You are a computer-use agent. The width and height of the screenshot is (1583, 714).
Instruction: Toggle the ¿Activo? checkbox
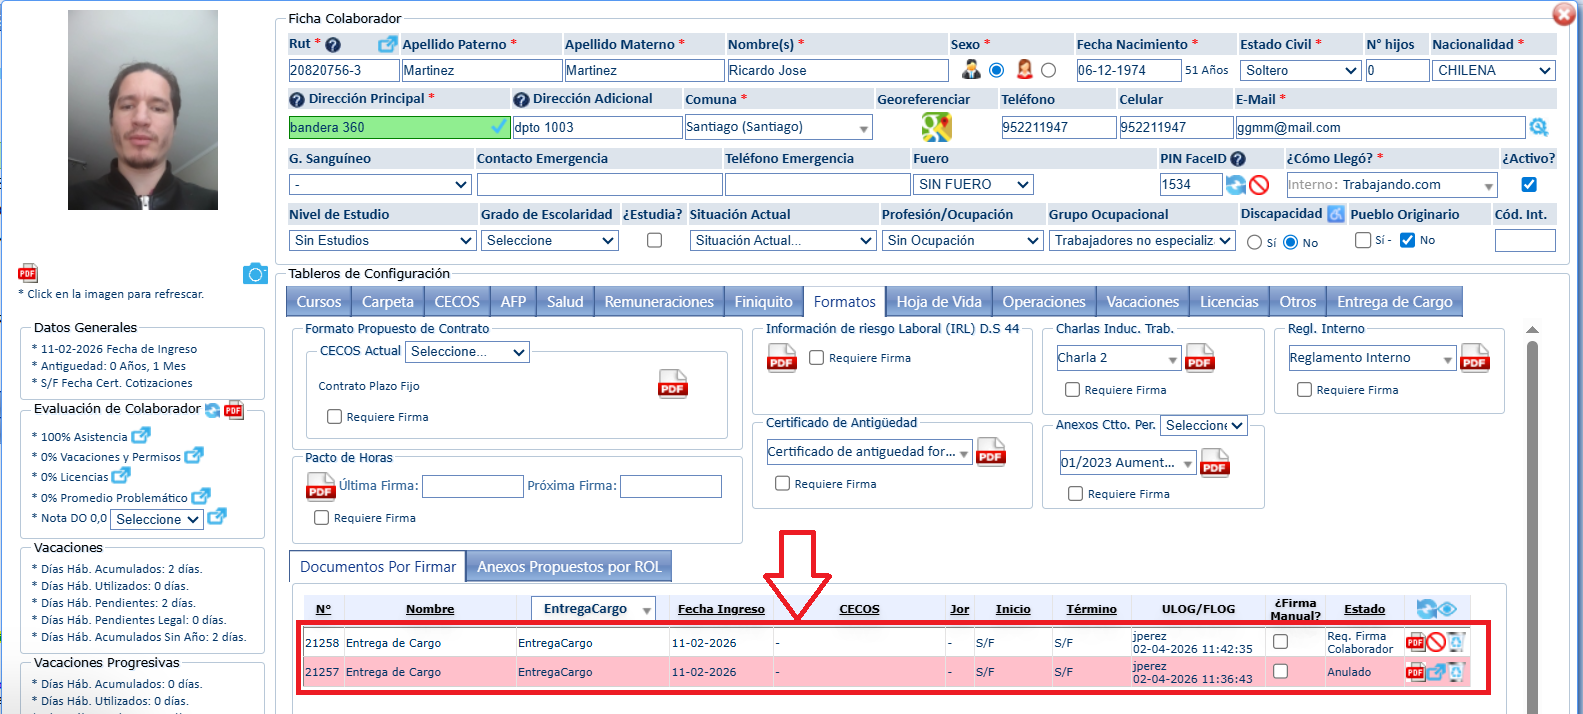(x=1528, y=185)
